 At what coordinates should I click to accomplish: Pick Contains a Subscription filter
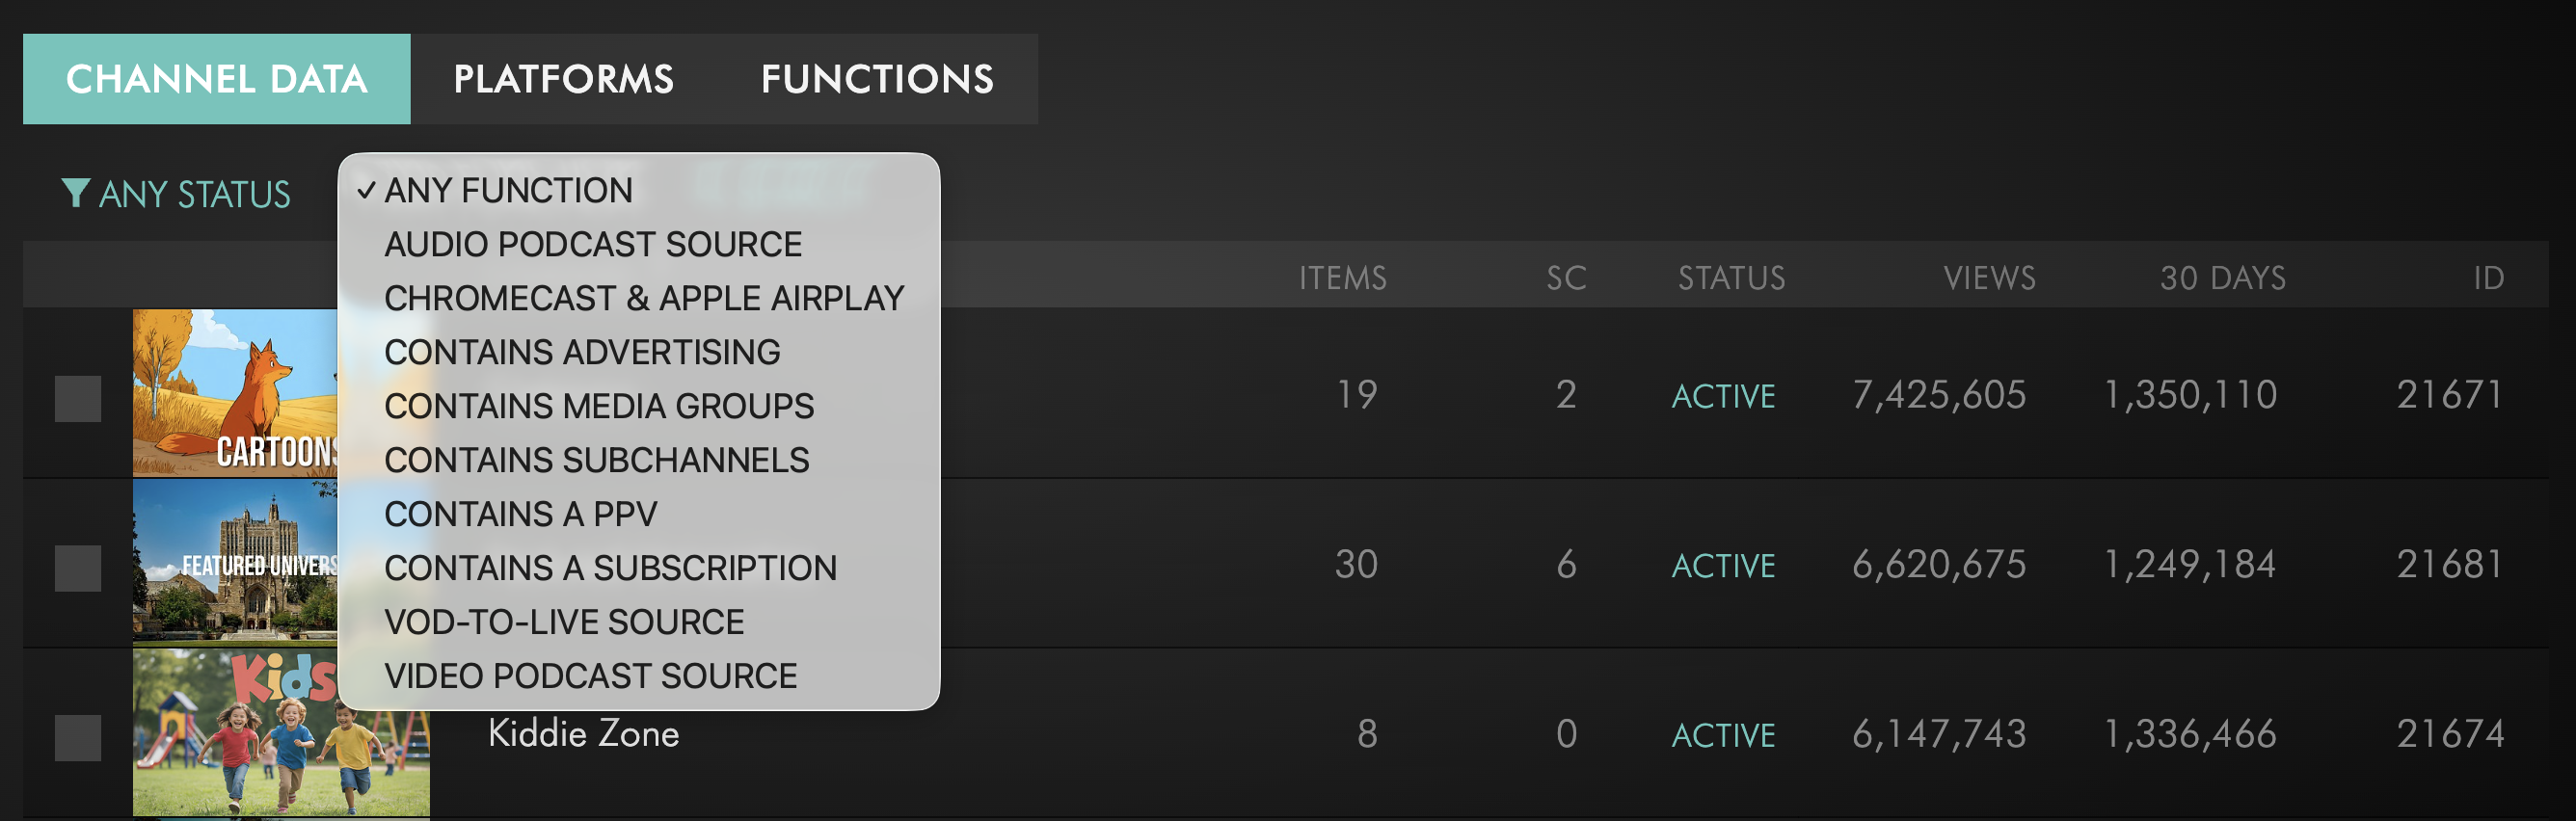tap(610, 568)
